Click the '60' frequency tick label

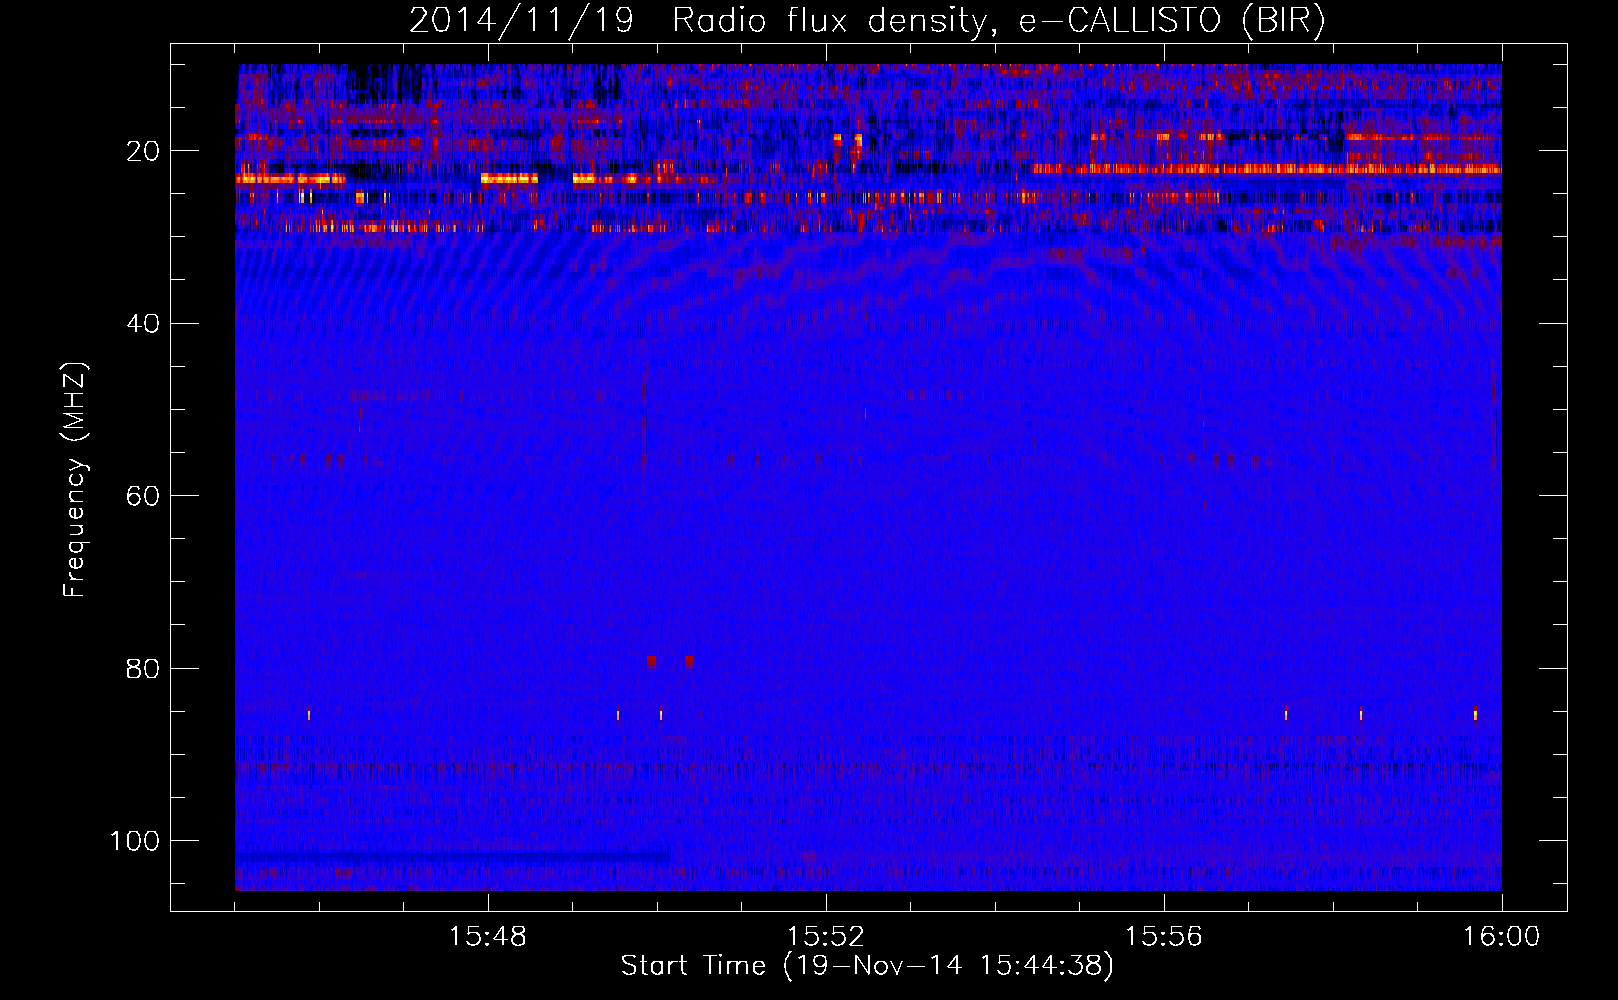pyautogui.click(x=144, y=496)
